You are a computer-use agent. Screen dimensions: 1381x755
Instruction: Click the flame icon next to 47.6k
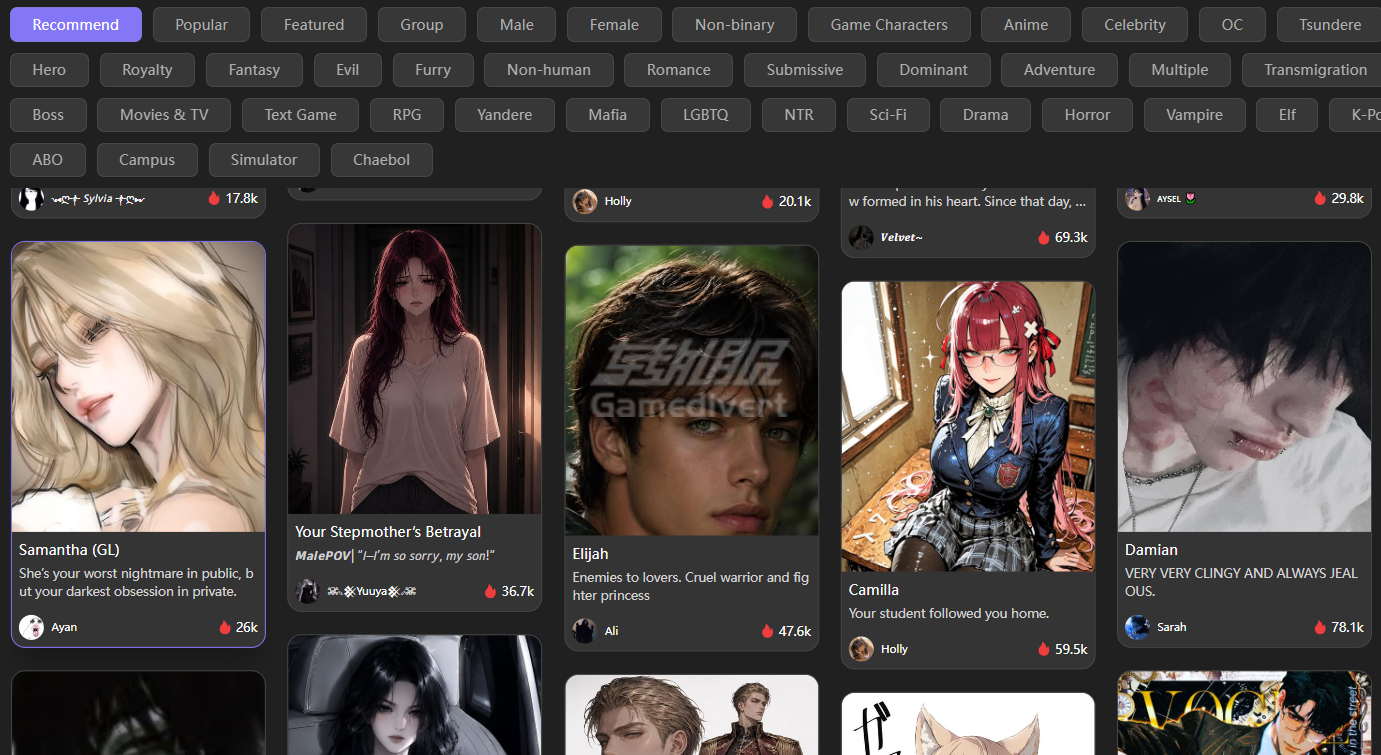tap(768, 631)
